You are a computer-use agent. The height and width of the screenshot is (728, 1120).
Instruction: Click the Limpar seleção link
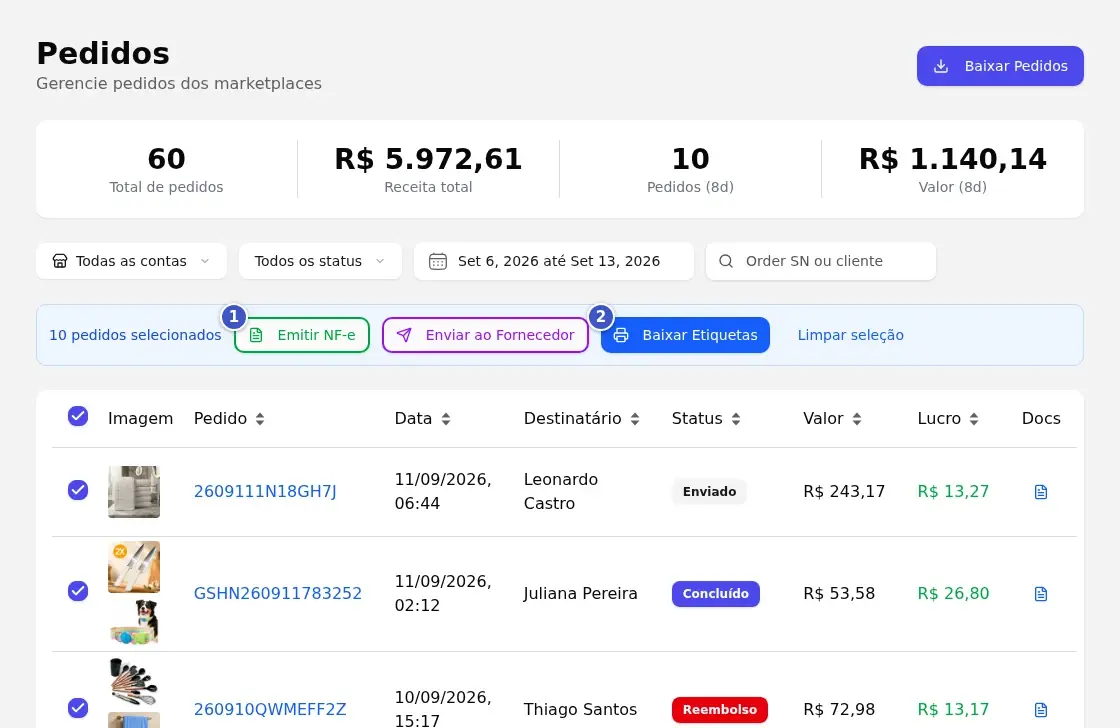coord(850,335)
